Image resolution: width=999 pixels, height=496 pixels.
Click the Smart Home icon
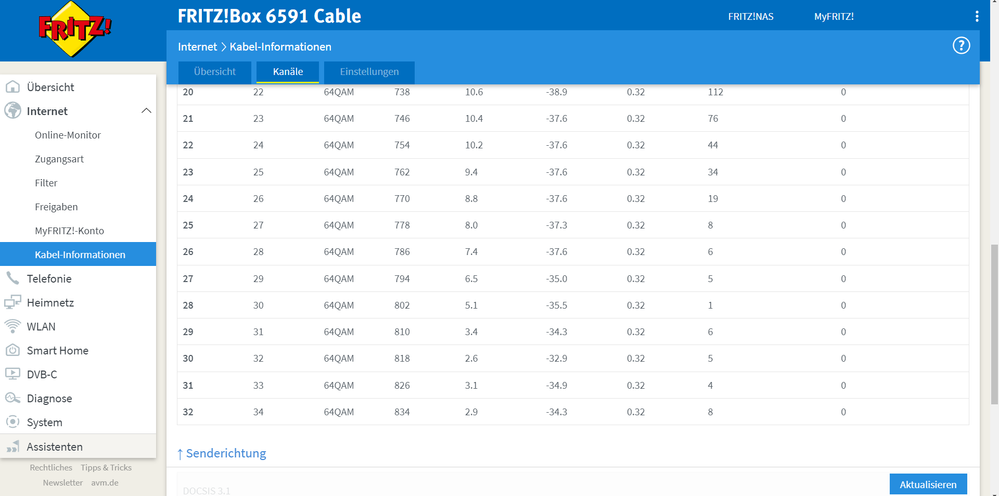tap(13, 350)
